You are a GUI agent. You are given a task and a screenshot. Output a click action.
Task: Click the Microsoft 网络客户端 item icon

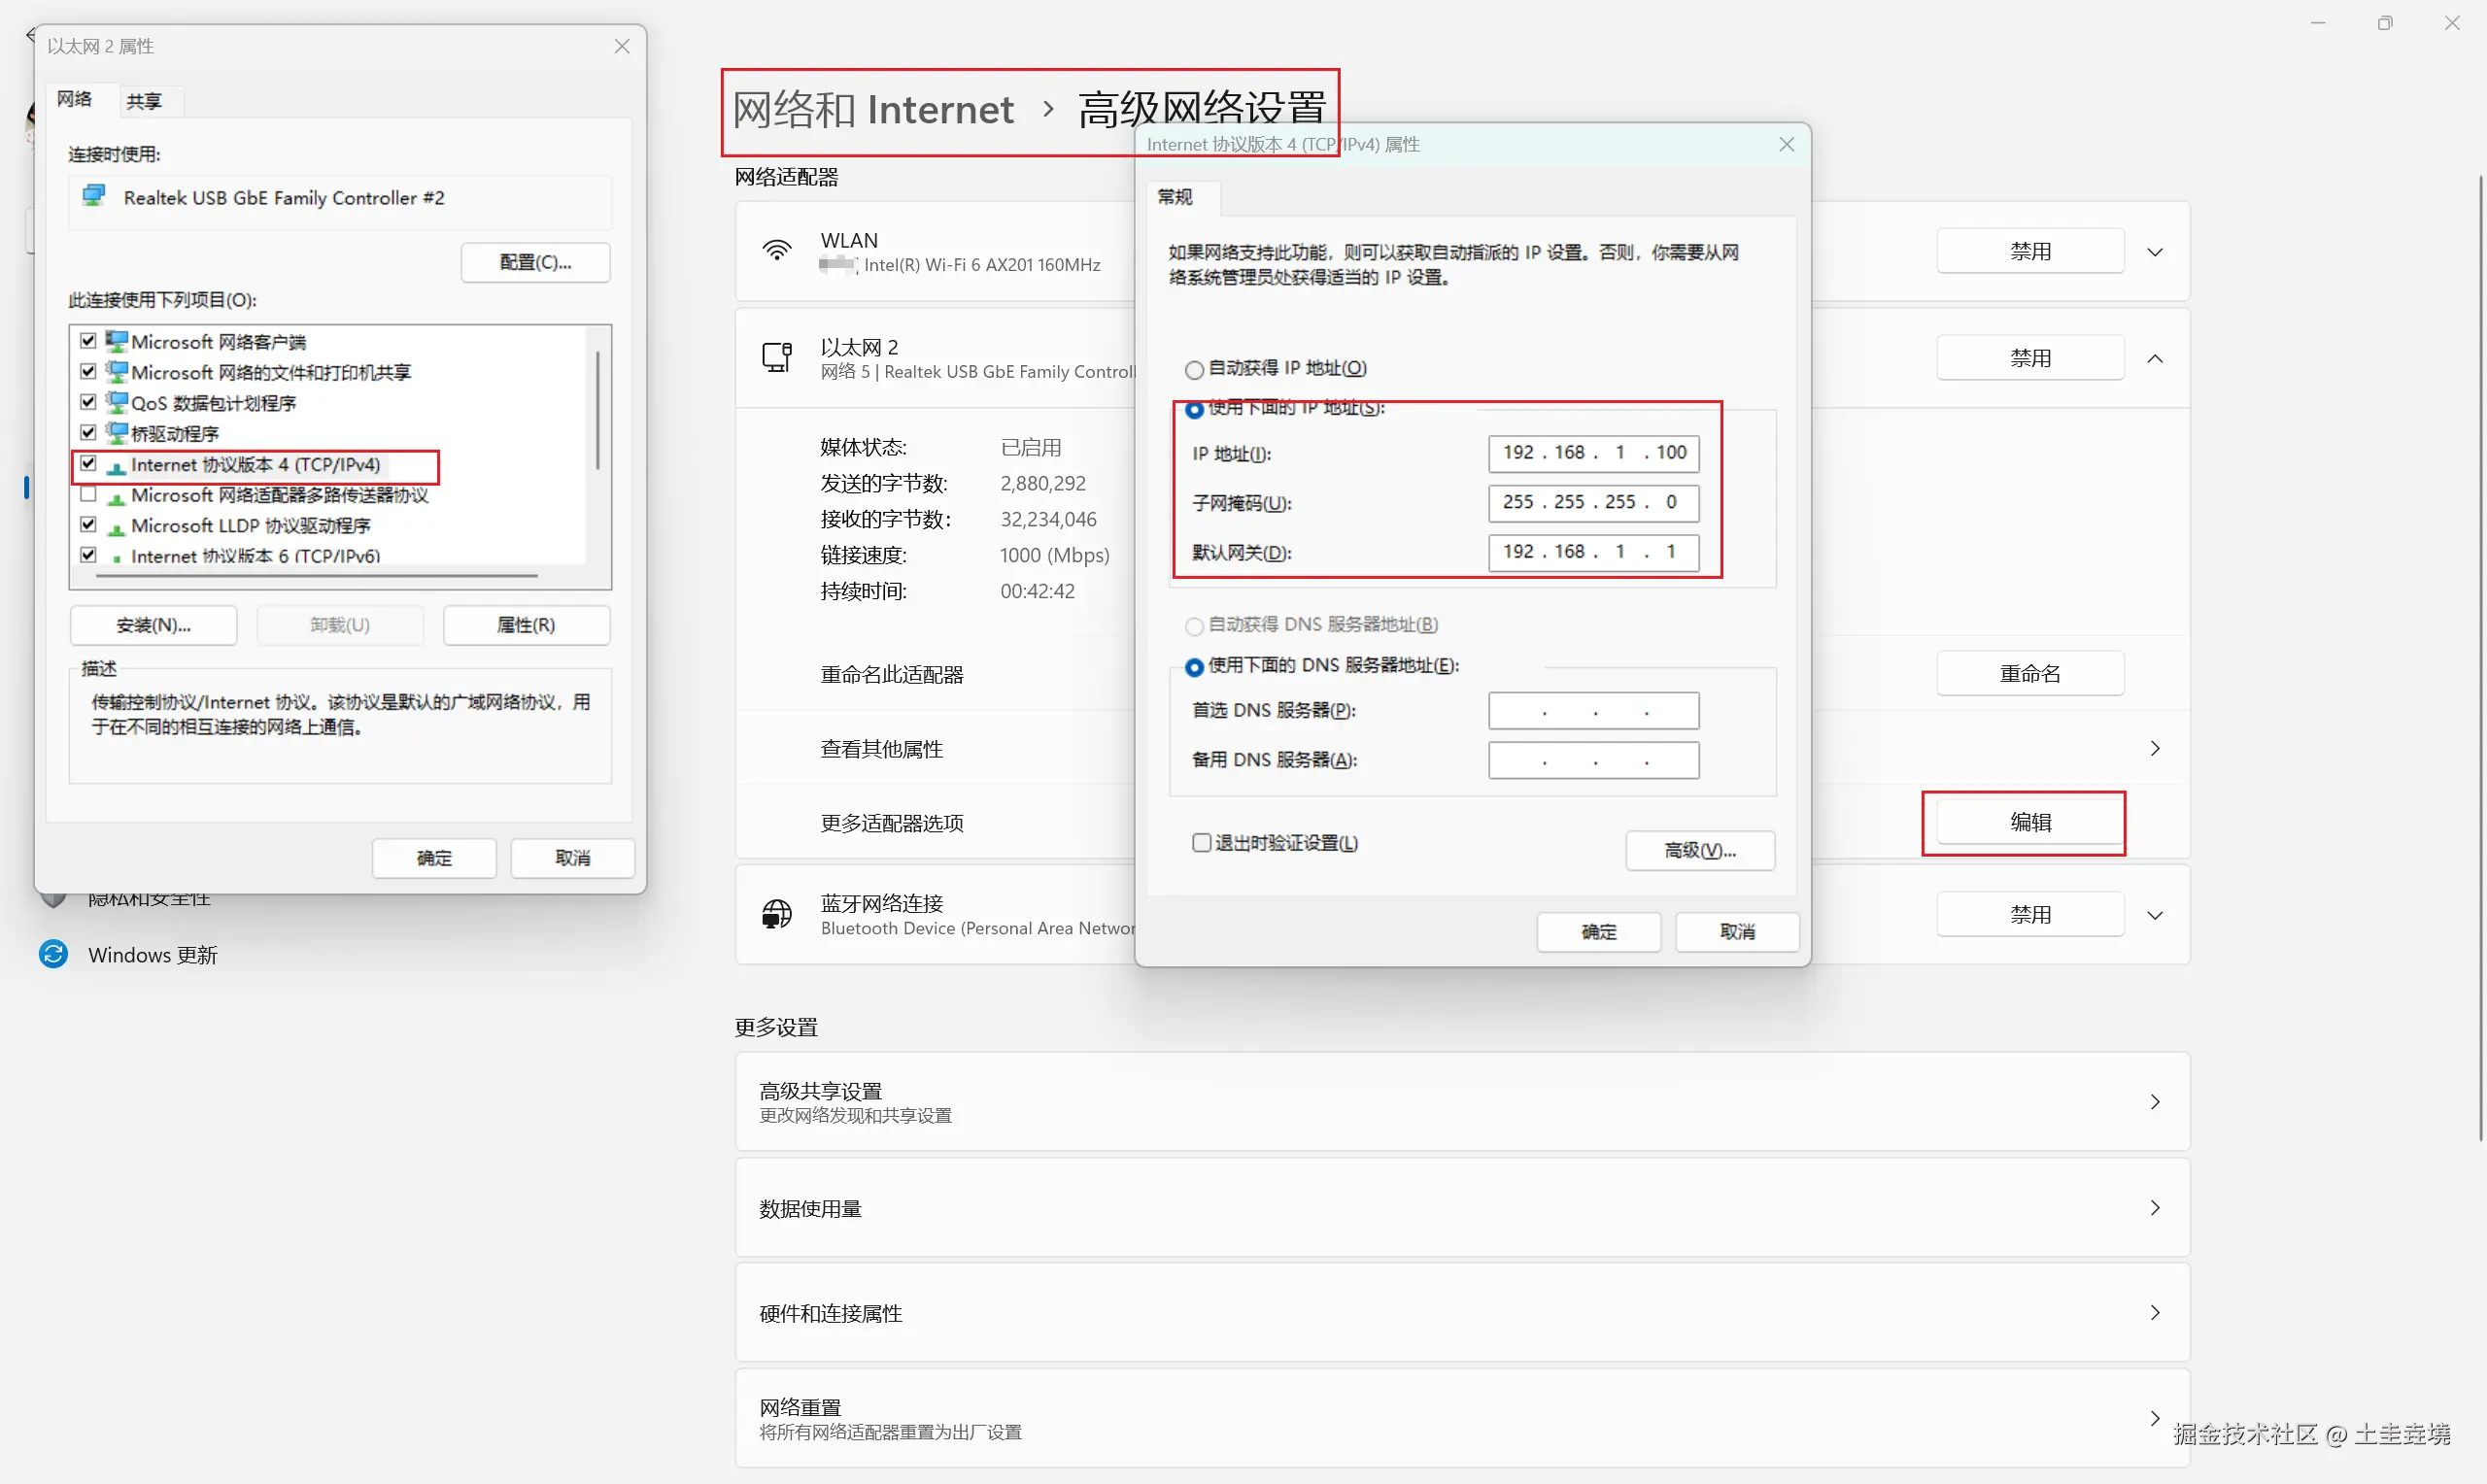click(x=117, y=342)
